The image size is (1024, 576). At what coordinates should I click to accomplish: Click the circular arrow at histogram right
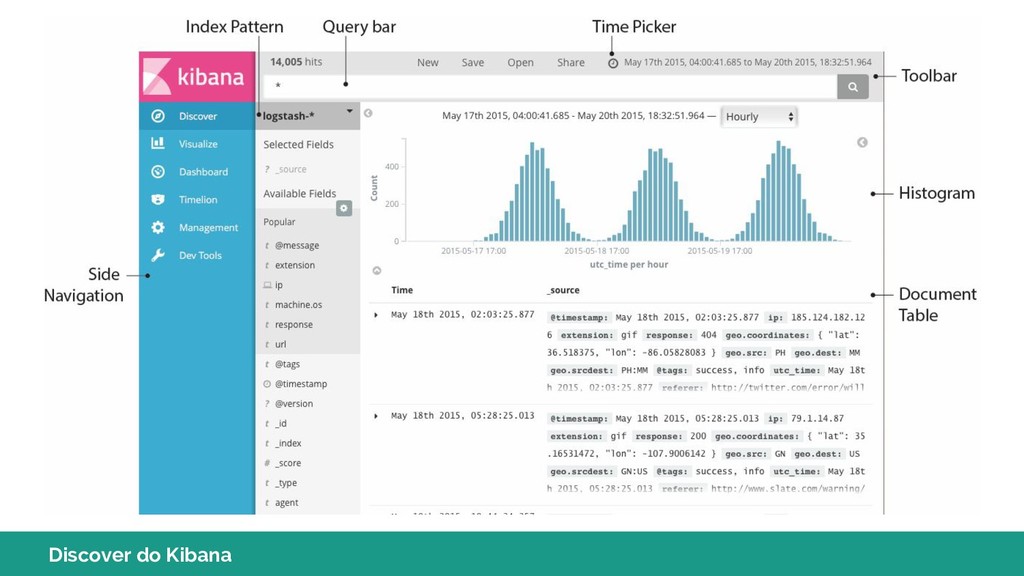(862, 142)
